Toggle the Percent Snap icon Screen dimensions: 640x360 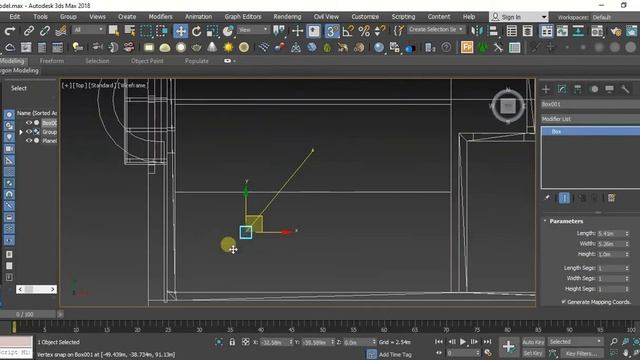(x=364, y=31)
